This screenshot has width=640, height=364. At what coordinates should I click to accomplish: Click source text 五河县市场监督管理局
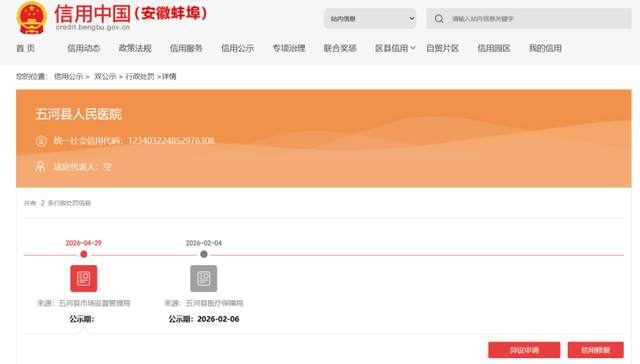tap(94, 303)
